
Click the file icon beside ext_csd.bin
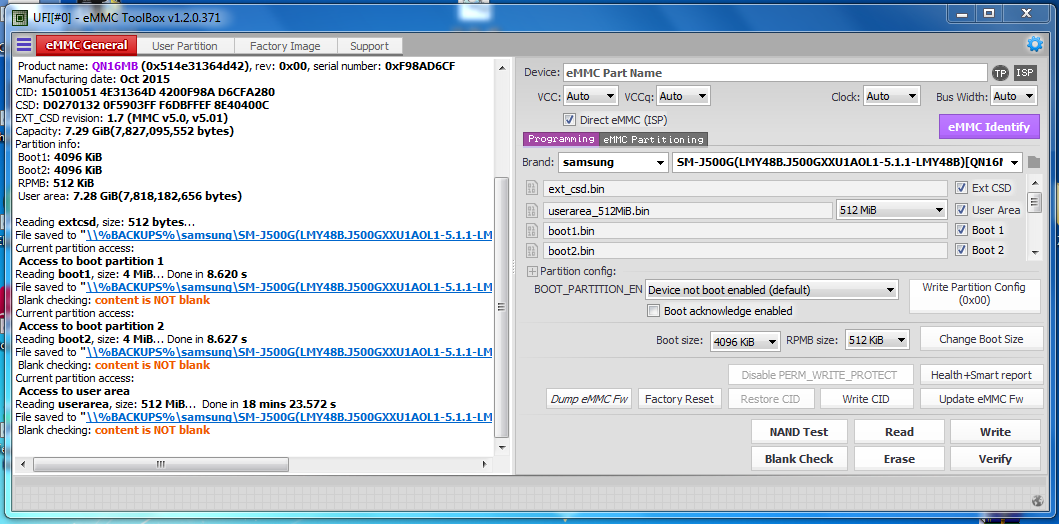[x=532, y=188]
